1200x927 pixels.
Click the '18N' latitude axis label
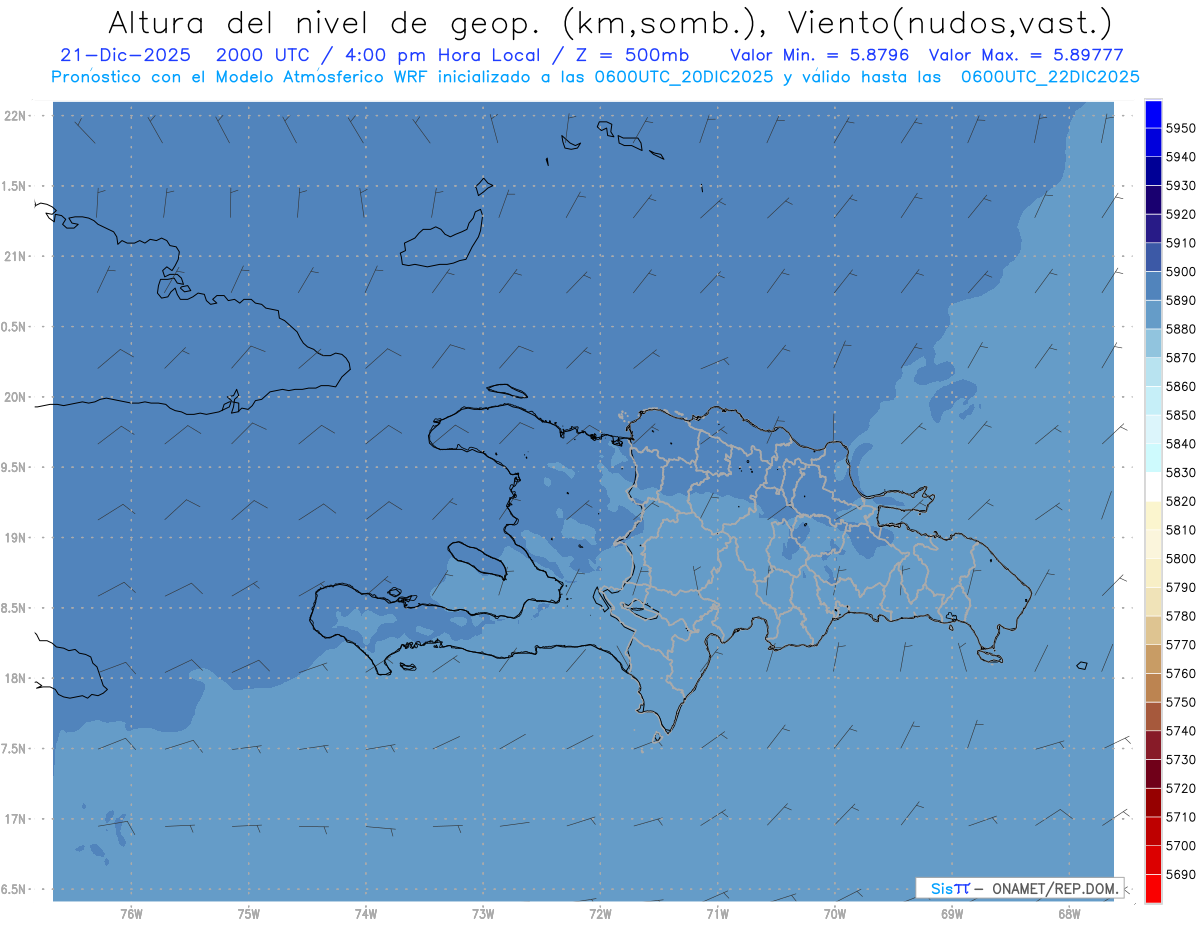(x=16, y=679)
